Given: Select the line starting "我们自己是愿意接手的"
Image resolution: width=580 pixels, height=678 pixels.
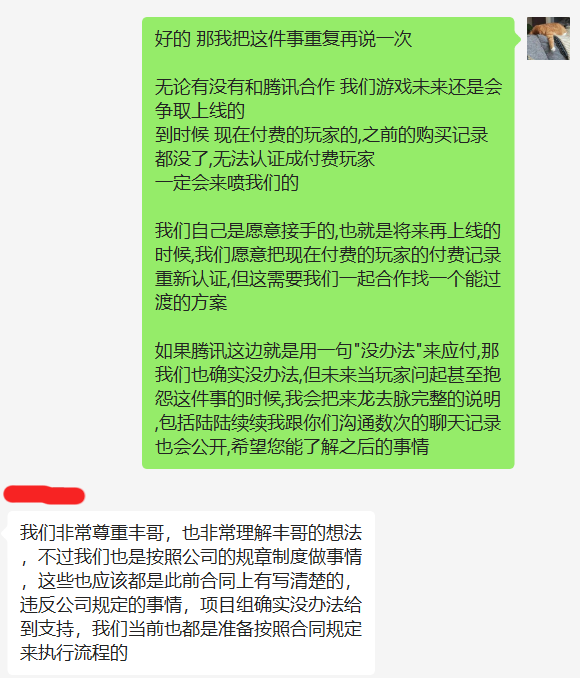Looking at the screenshot, I should 328,231.
